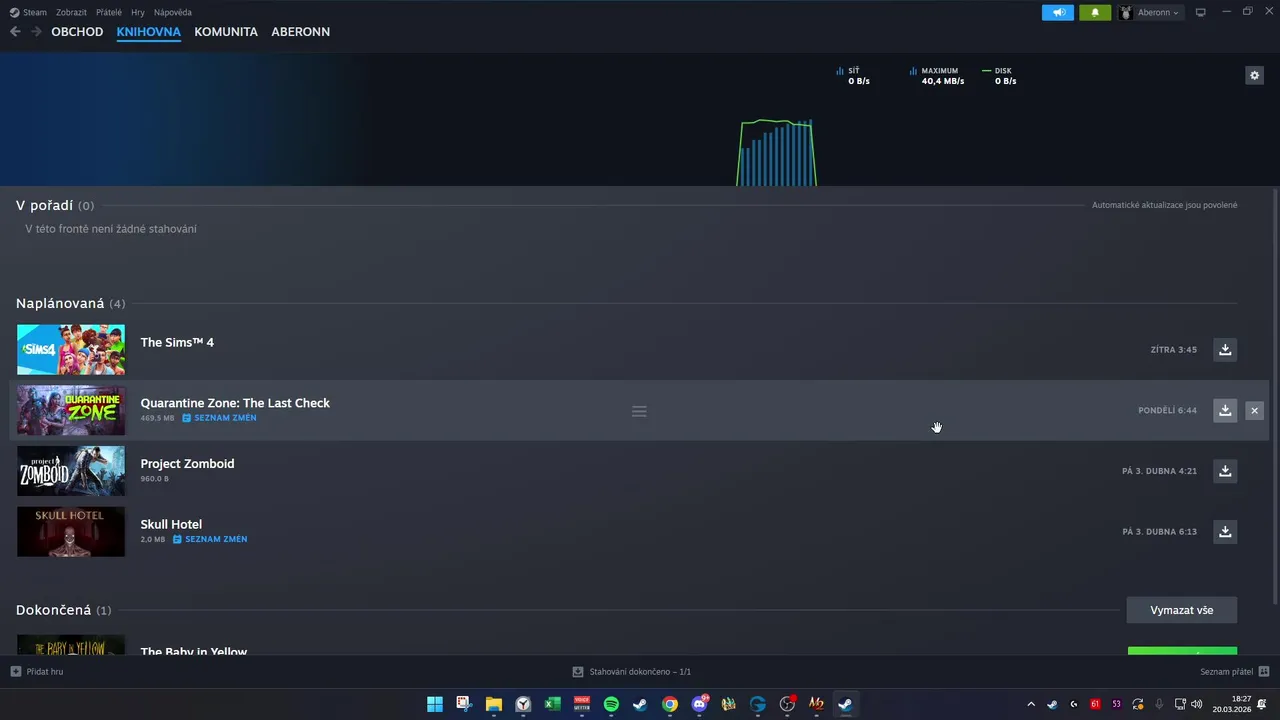1280x720 pixels.
Task: Click the PONDĚLÍ 6:44 scheduled time
Action: click(x=1167, y=411)
